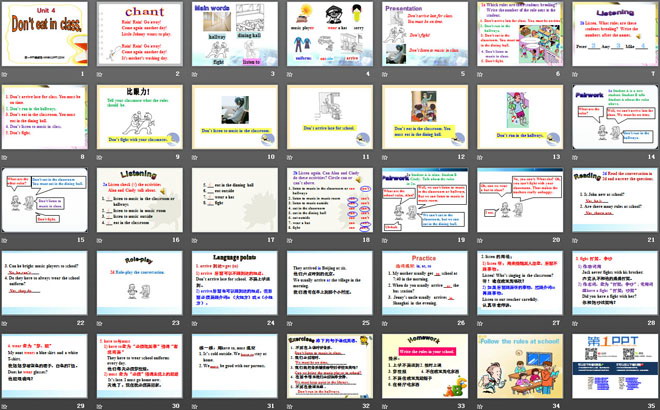Click the animation star icon below slide 16
This screenshot has height=410, width=660.
click(x=100, y=240)
